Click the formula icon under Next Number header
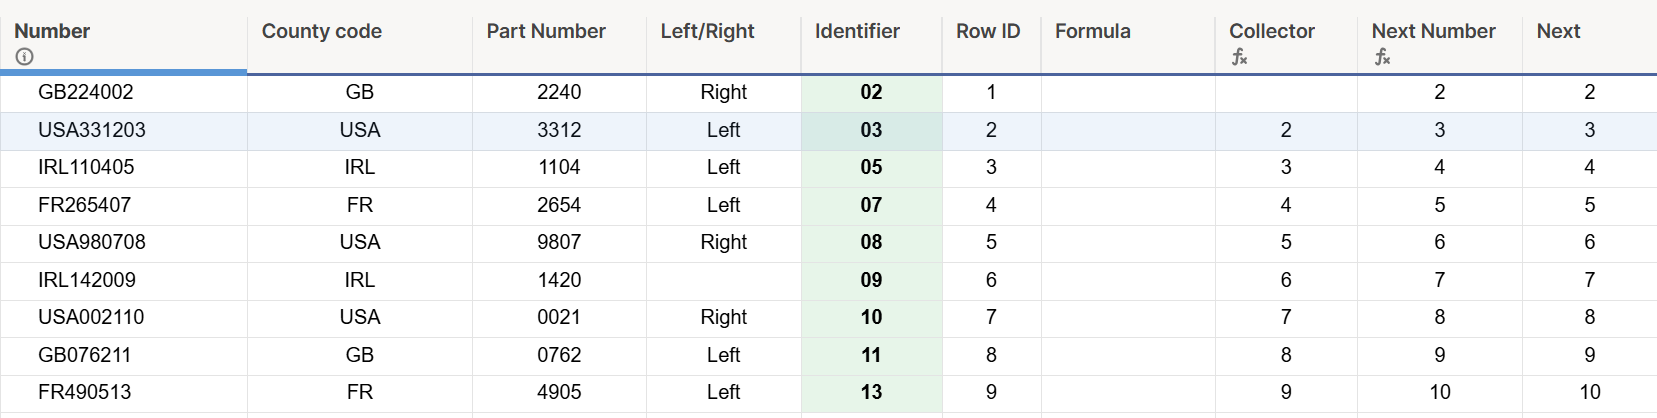 1382,57
